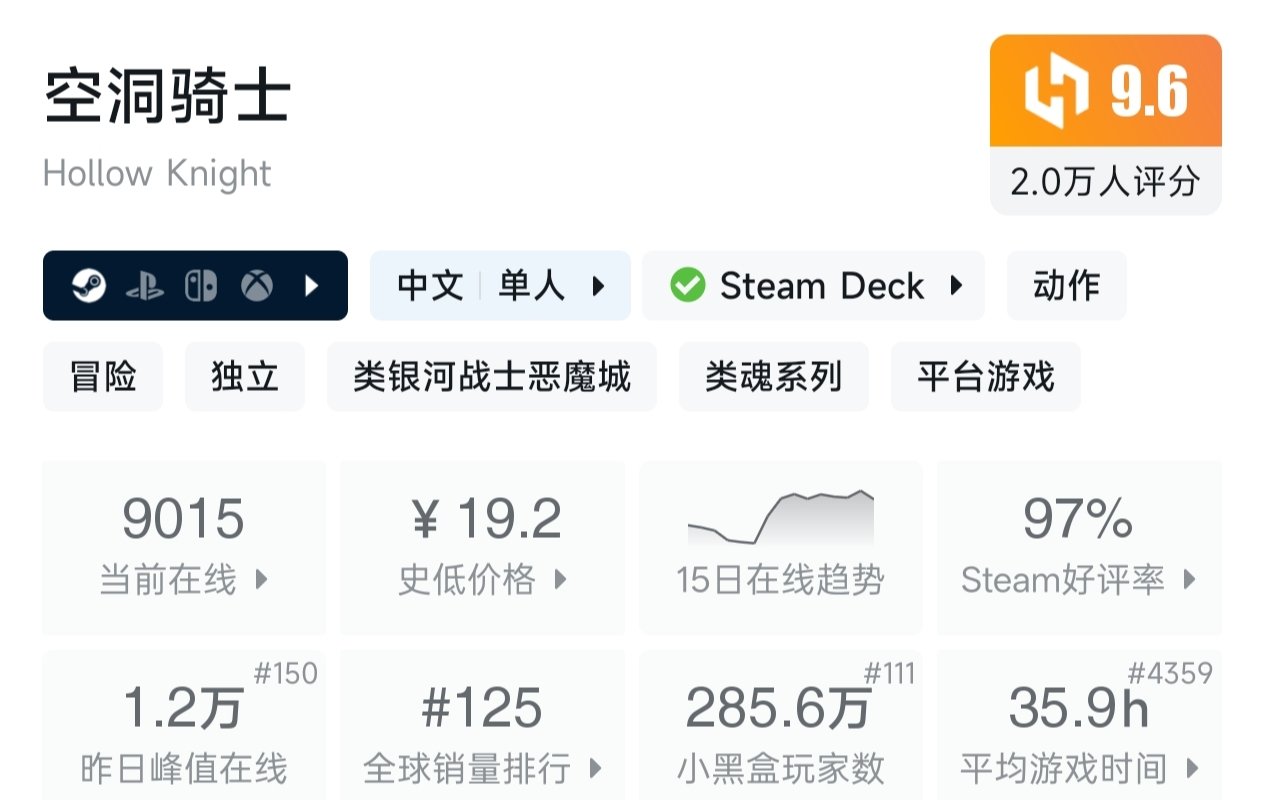Open the Steam好评率 review rate arrow
The height and width of the screenshot is (800, 1264).
tap(1189, 579)
